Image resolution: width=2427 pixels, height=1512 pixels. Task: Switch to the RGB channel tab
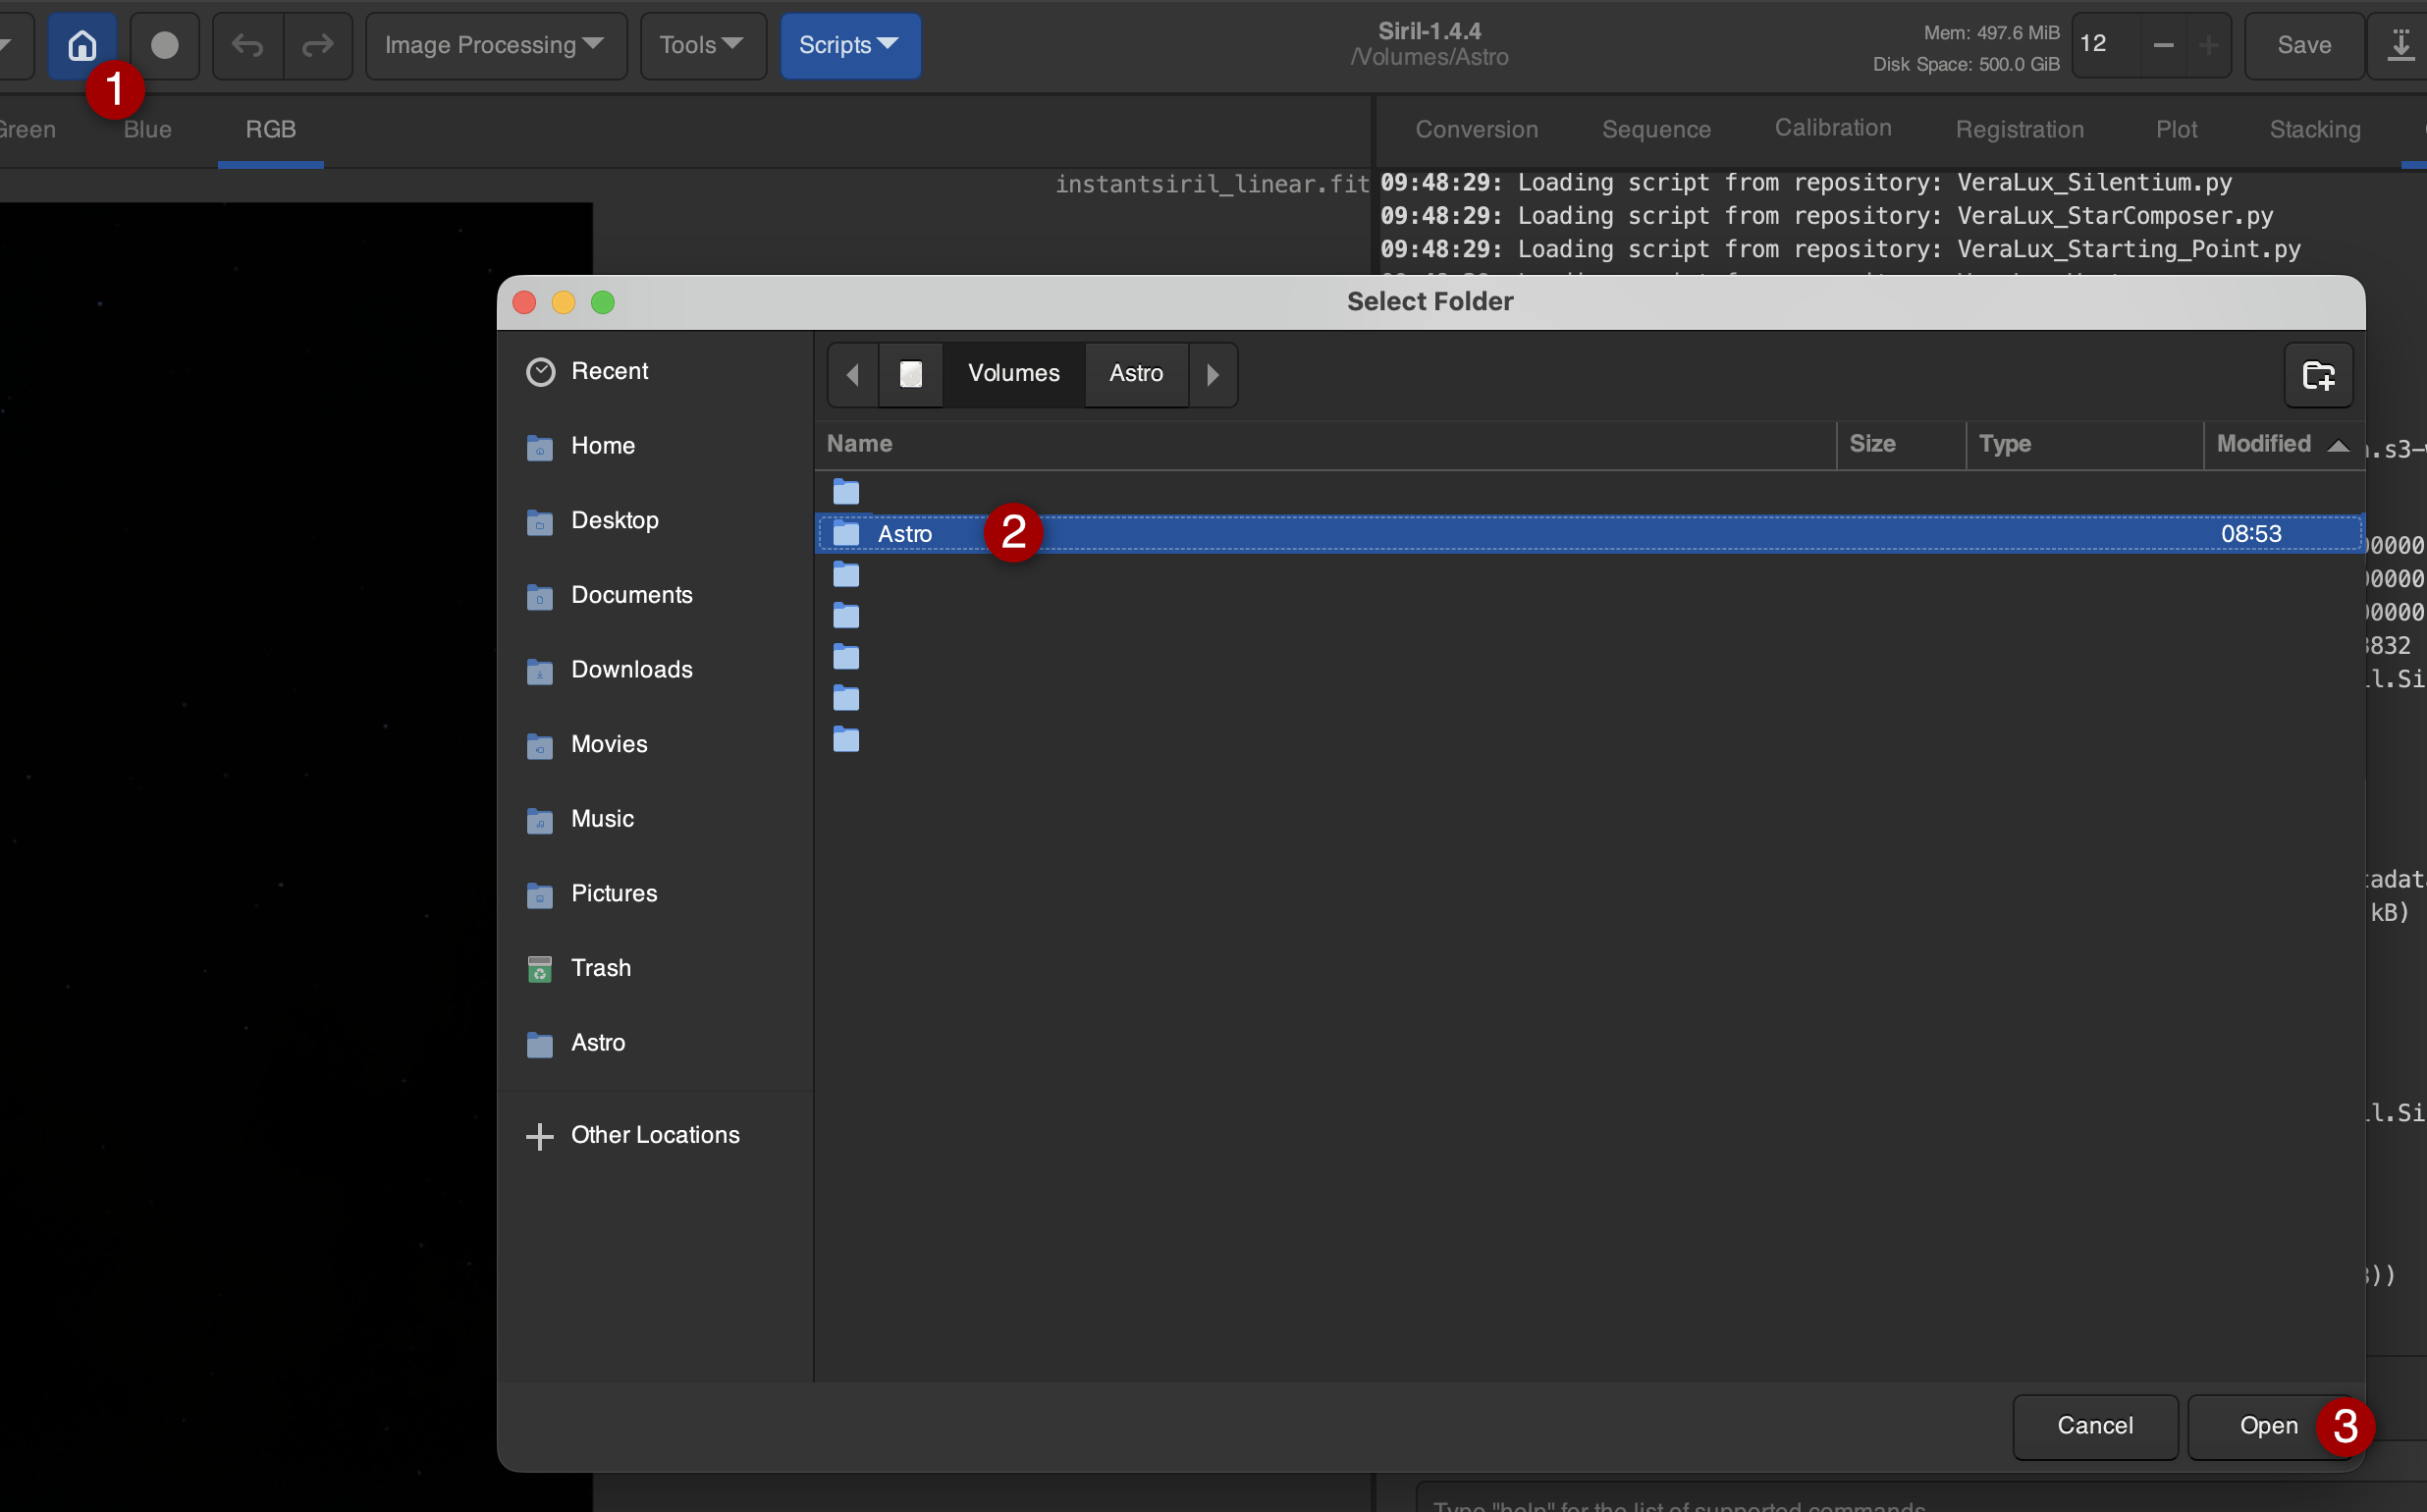point(271,129)
